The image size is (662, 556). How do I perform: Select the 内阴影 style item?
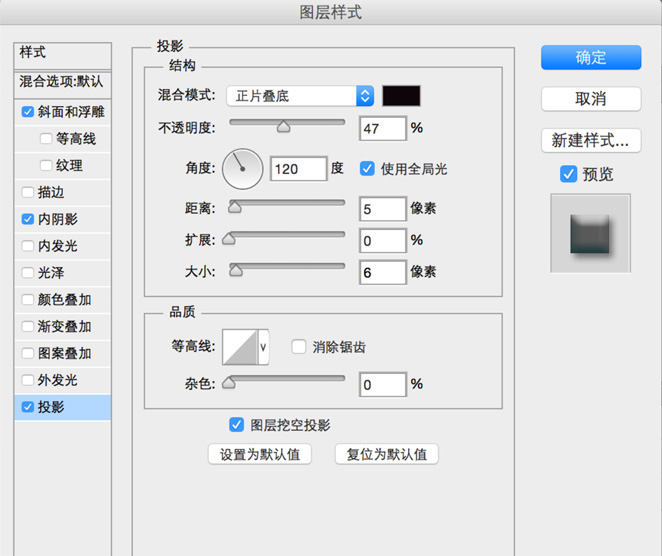57,218
